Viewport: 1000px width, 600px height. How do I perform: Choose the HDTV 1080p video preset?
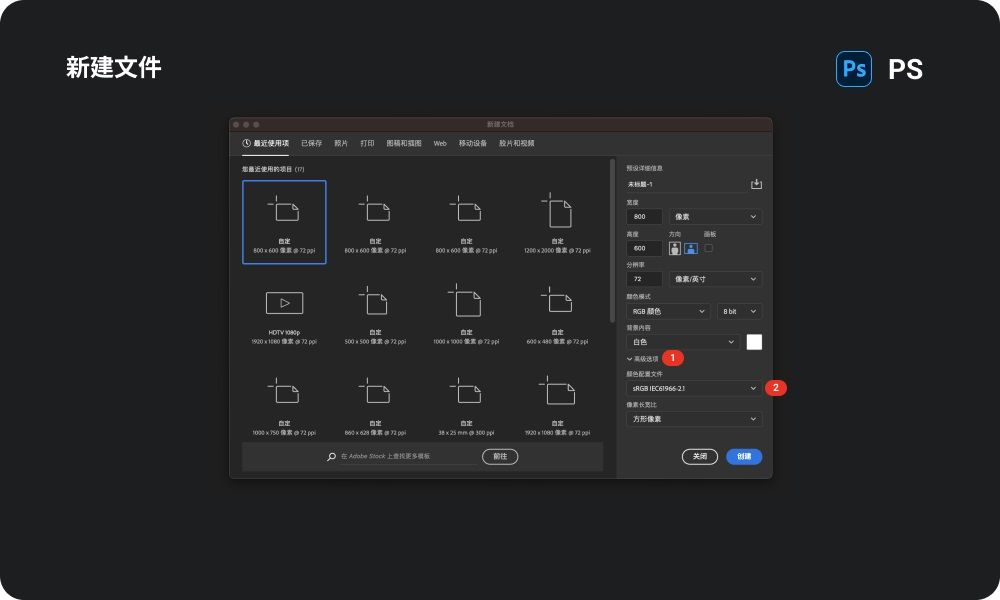click(x=284, y=312)
